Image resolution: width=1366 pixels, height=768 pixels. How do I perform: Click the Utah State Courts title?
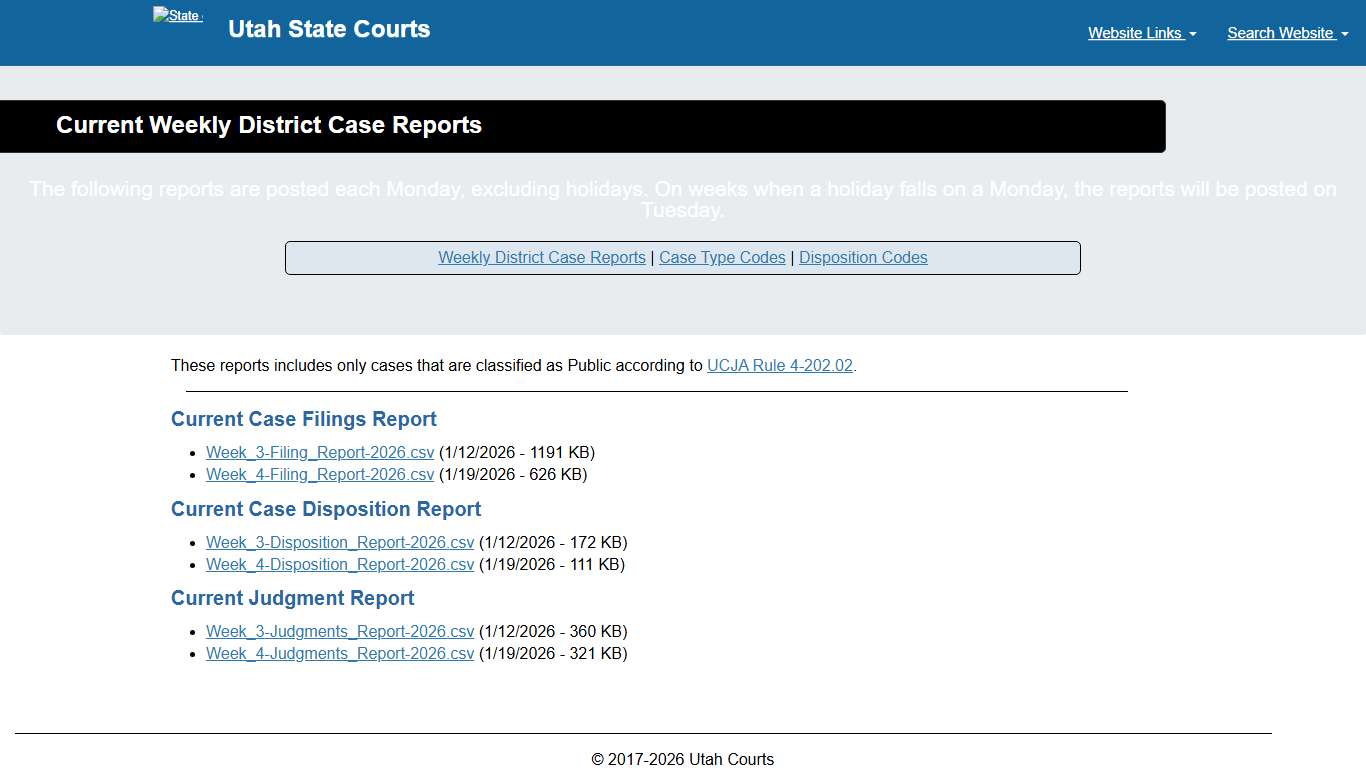coord(329,29)
